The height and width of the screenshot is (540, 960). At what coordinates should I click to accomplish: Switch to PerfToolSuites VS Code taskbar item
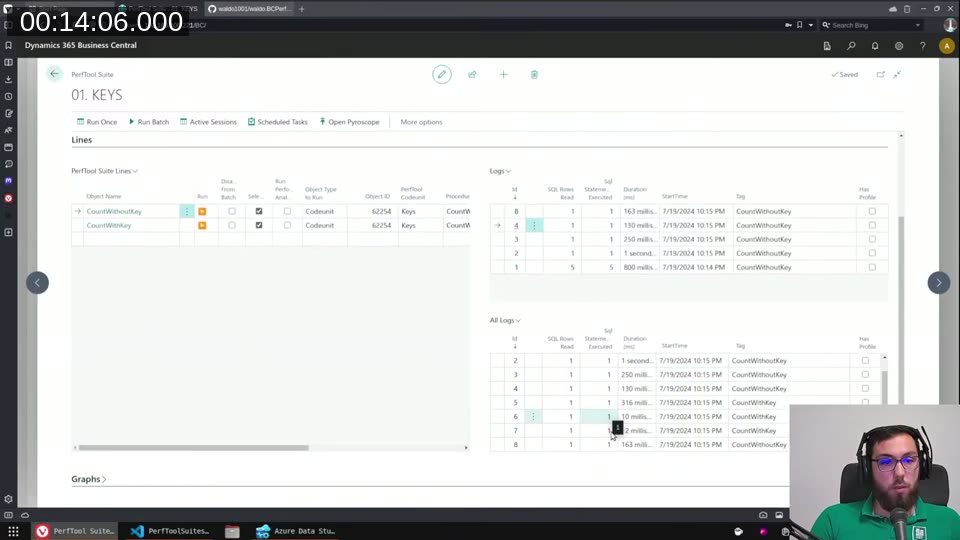(x=170, y=531)
